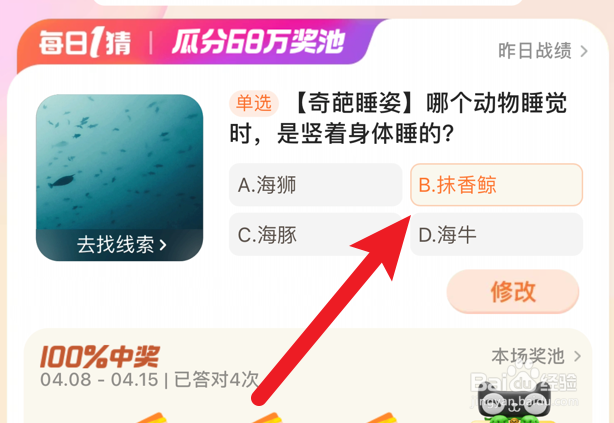614x423 pixels.
Task: Click the arrow after 去找线索
Action: (163, 245)
